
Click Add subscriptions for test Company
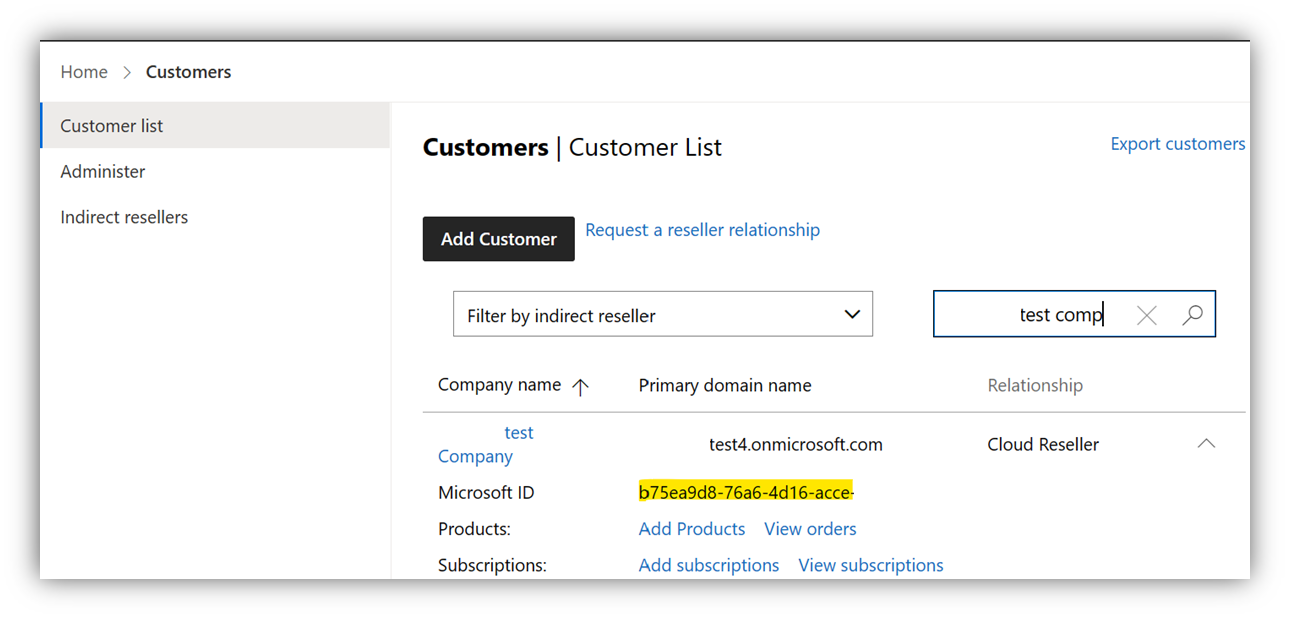pyautogui.click(x=709, y=565)
